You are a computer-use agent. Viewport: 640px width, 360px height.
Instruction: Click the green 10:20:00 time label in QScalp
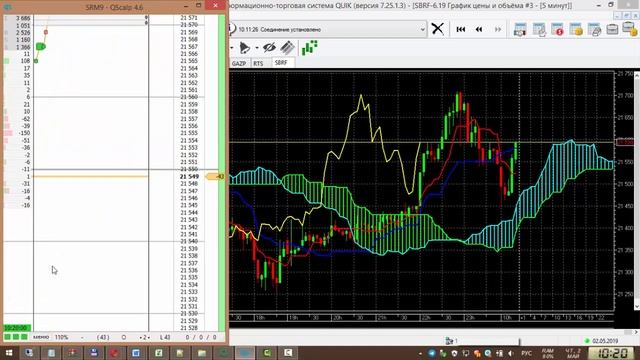click(17, 328)
